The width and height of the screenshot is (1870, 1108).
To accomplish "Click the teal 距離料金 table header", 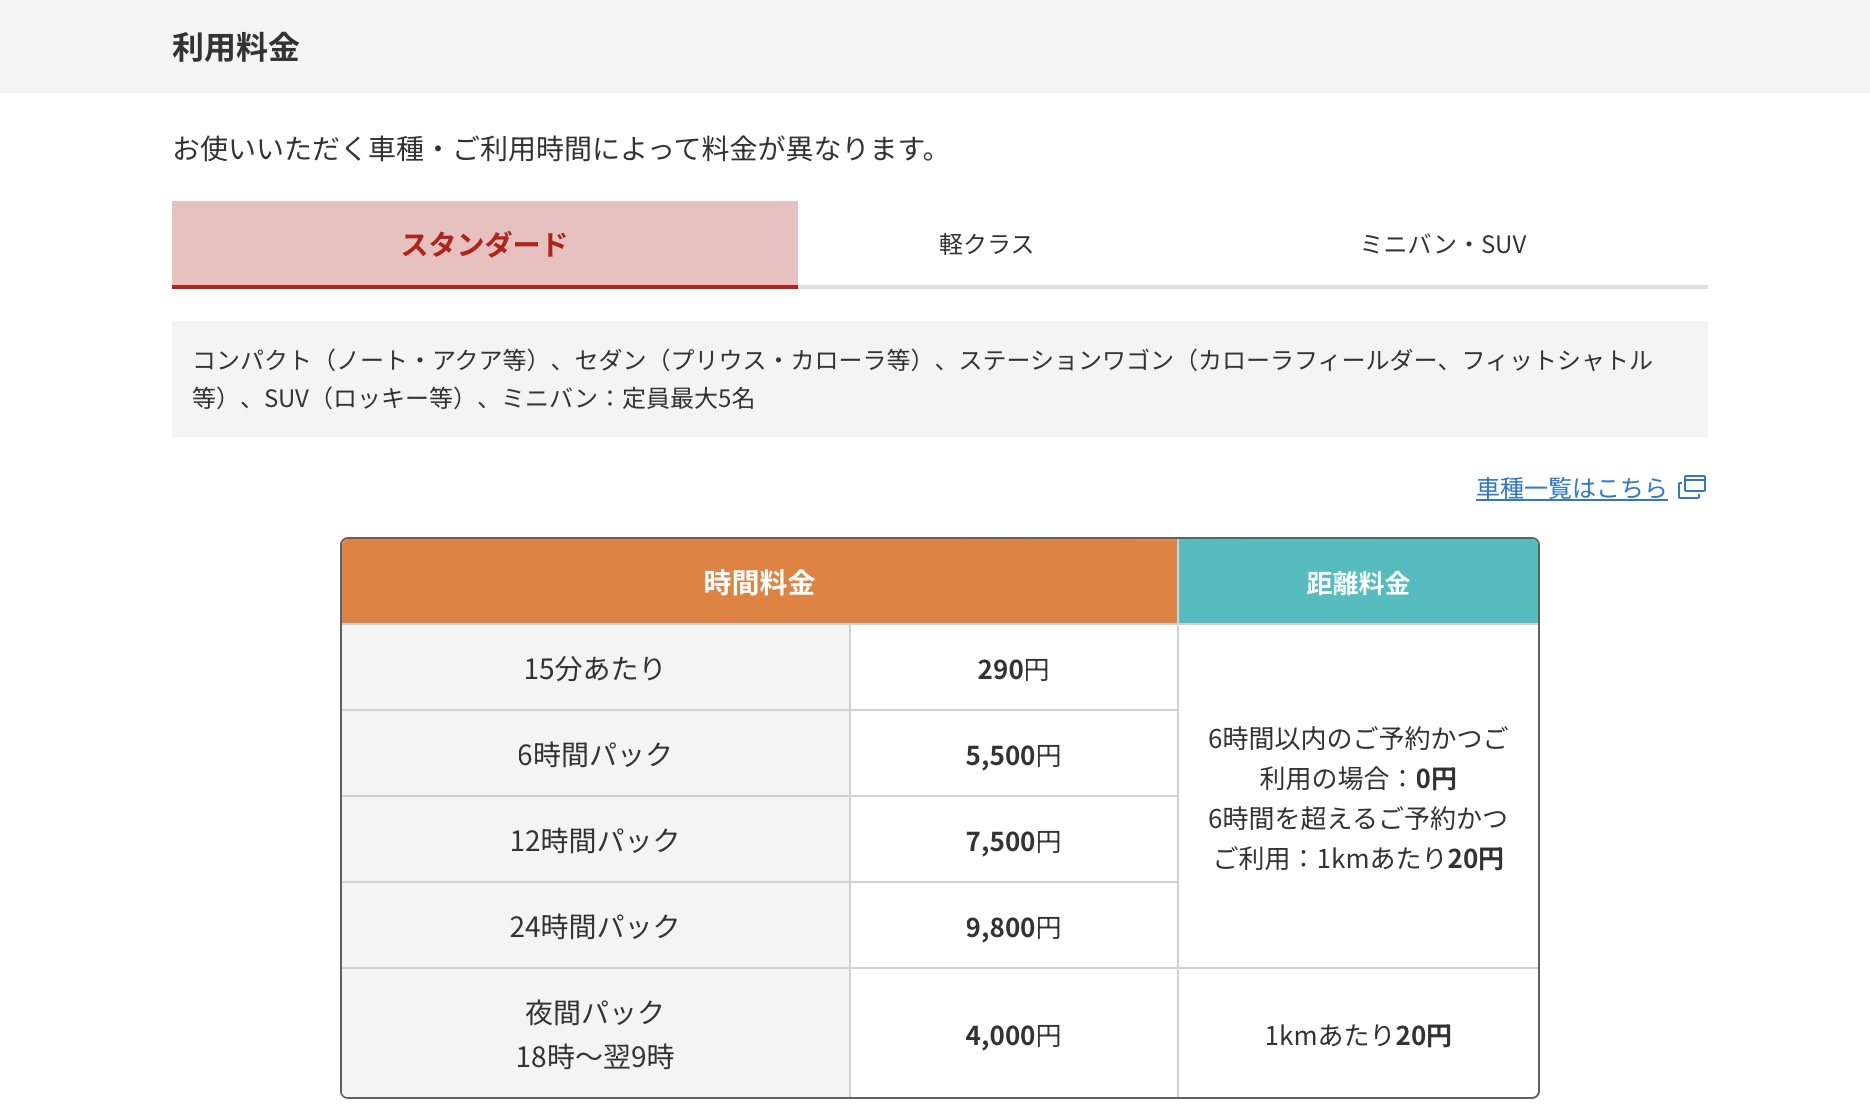I will tap(1358, 583).
